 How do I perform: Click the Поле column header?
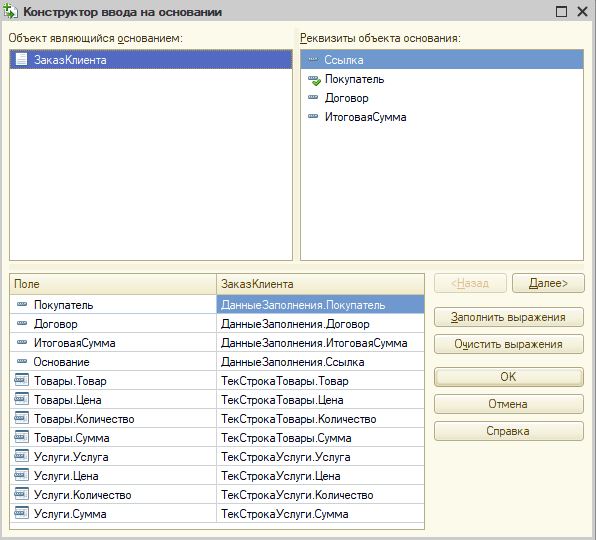(x=113, y=284)
